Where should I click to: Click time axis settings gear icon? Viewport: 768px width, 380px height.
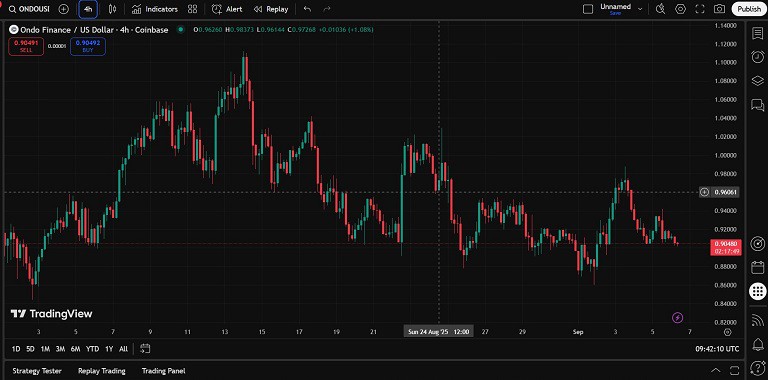pos(727,332)
